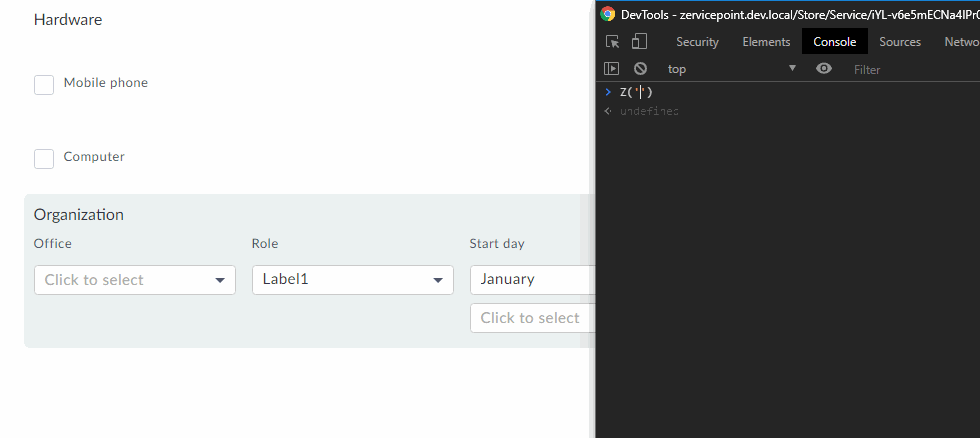The width and height of the screenshot is (980, 438).
Task: Open the Office dropdown
Action: (135, 280)
